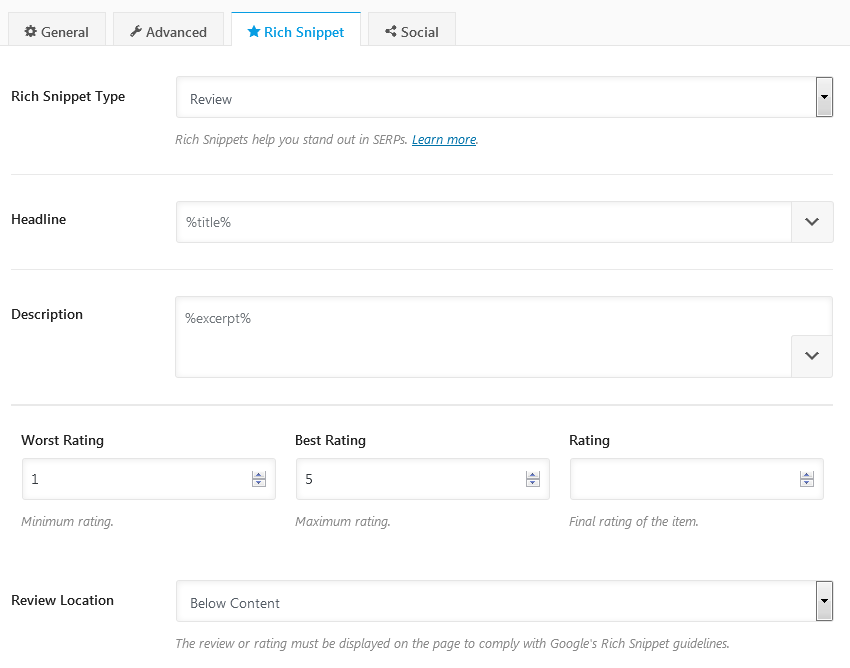Screen dimensions: 850x668
Task: Expand the Description variables chevron
Action: click(x=812, y=356)
